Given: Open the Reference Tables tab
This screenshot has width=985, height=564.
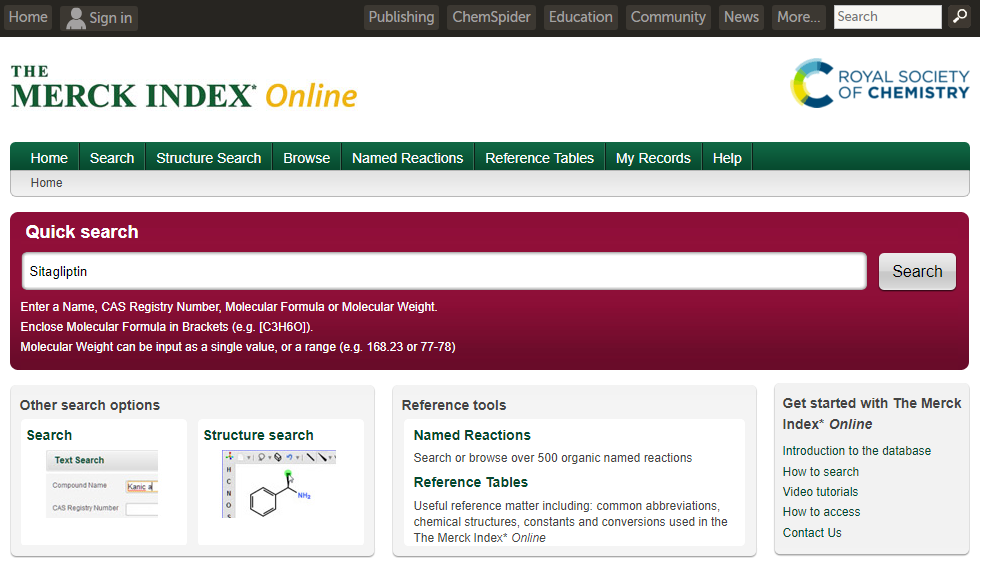Looking at the screenshot, I should point(539,158).
